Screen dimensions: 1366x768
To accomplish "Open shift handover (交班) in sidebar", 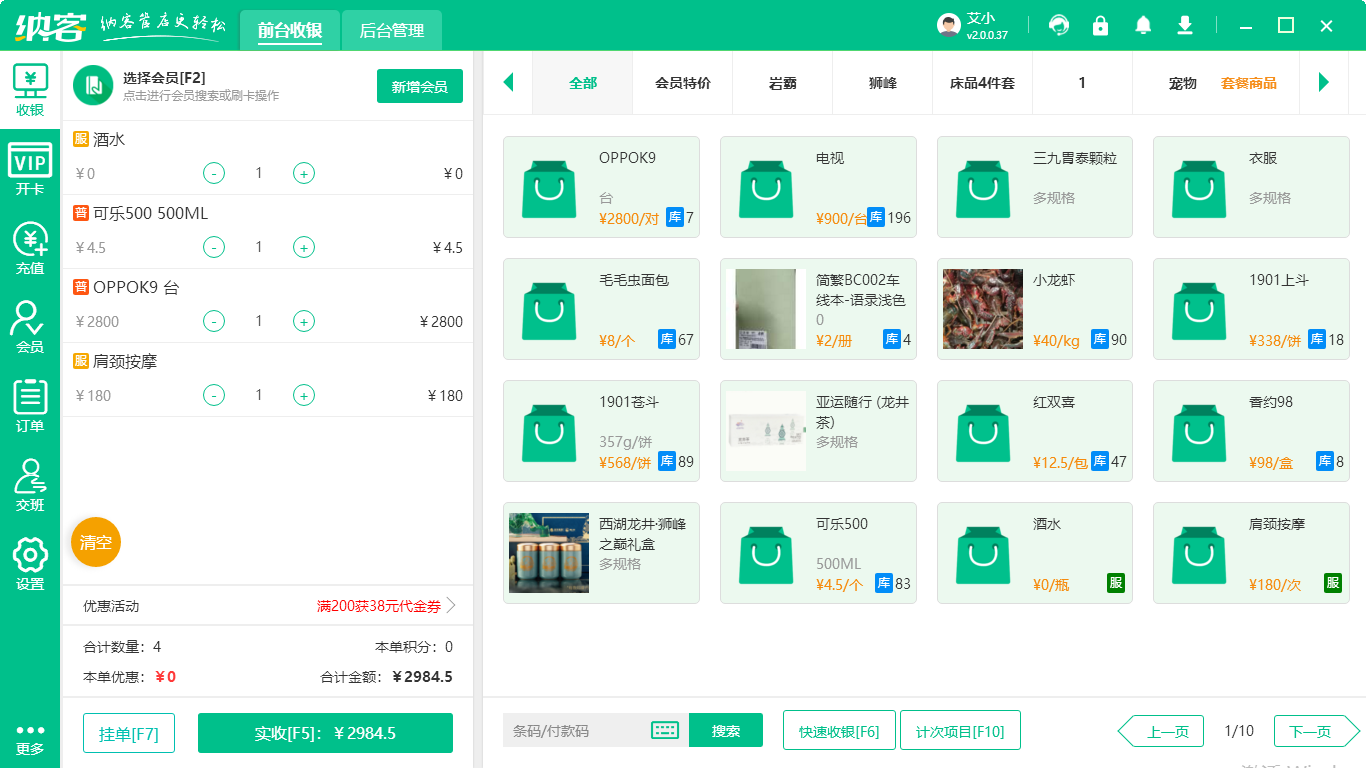I will 30,484.
